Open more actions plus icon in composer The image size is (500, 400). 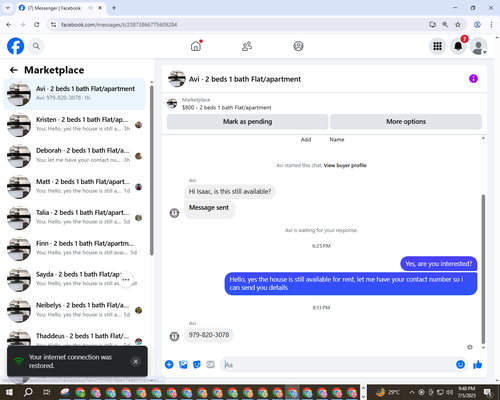pos(169,365)
